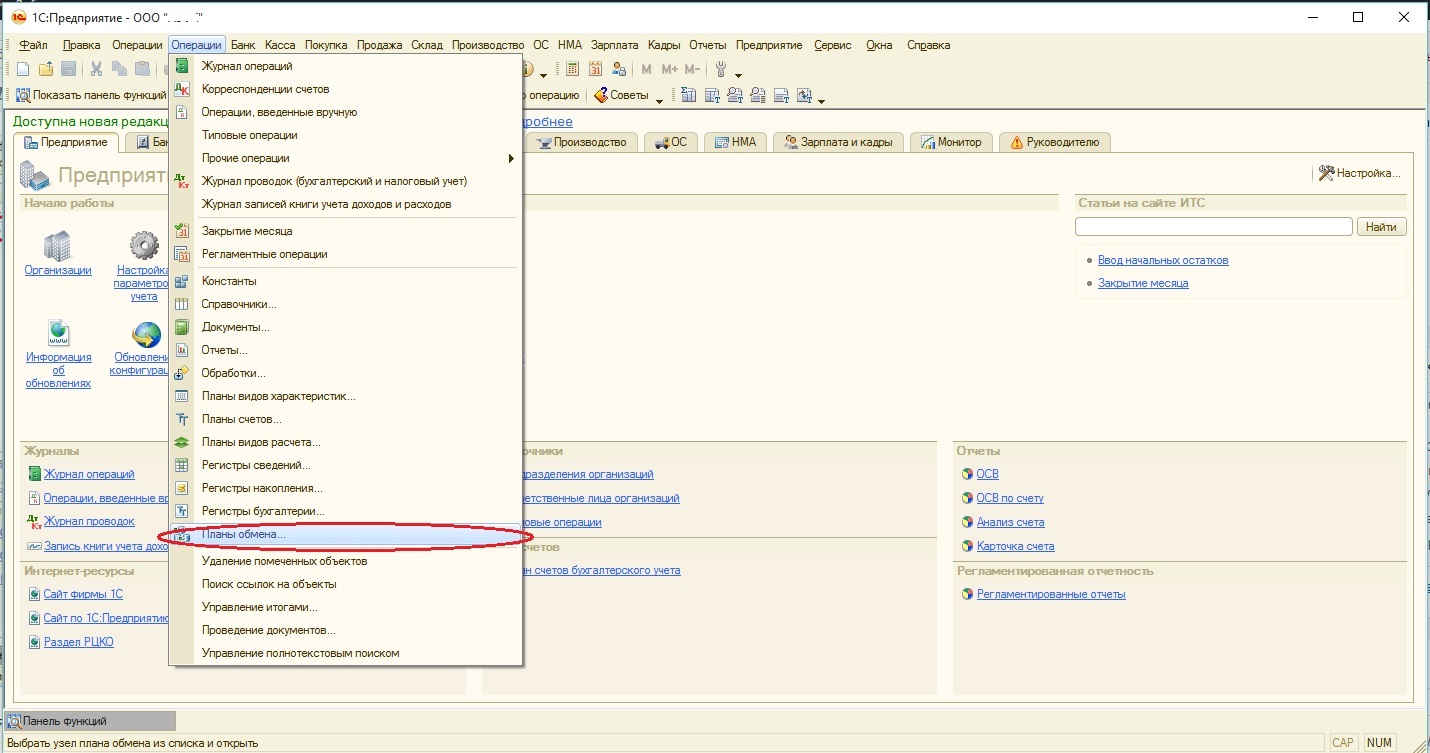Viewport: 1430px width, 753px height.
Task: Create a new document with toolbar icon
Action: pos(22,69)
